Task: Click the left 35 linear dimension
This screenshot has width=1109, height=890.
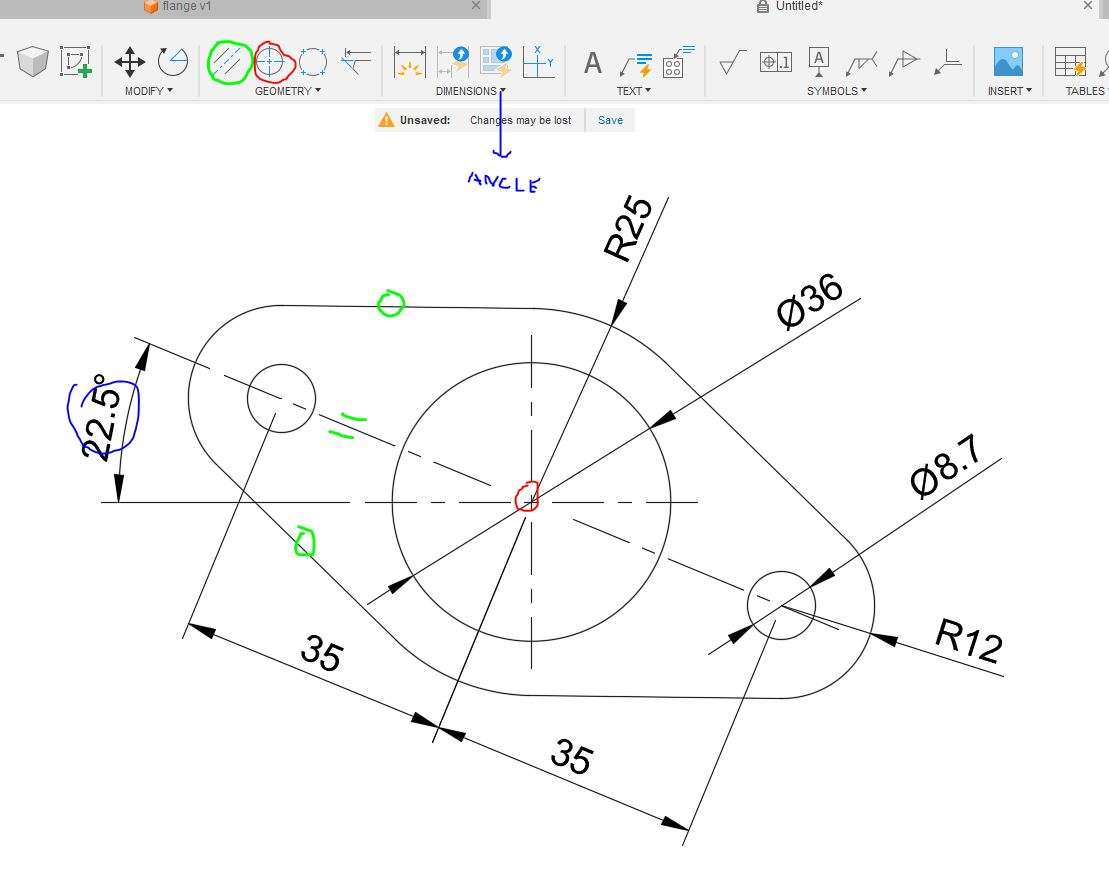Action: [x=322, y=653]
